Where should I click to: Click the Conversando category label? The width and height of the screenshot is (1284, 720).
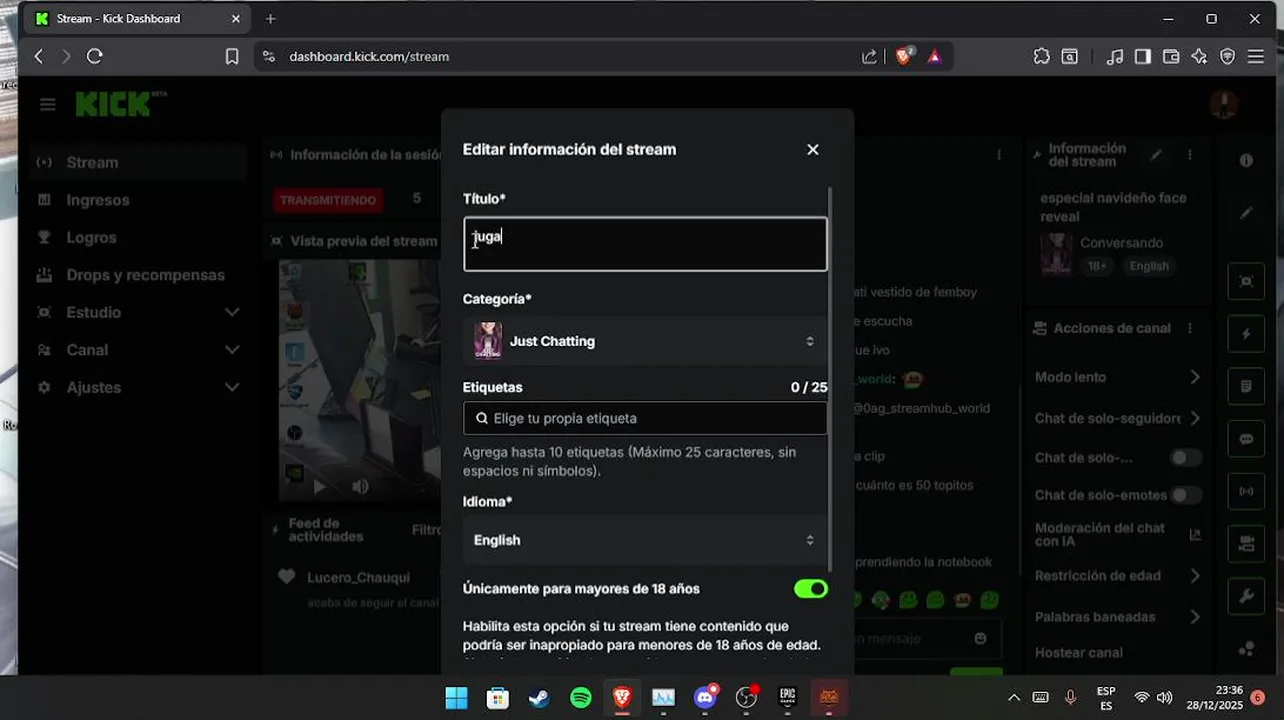point(1121,243)
